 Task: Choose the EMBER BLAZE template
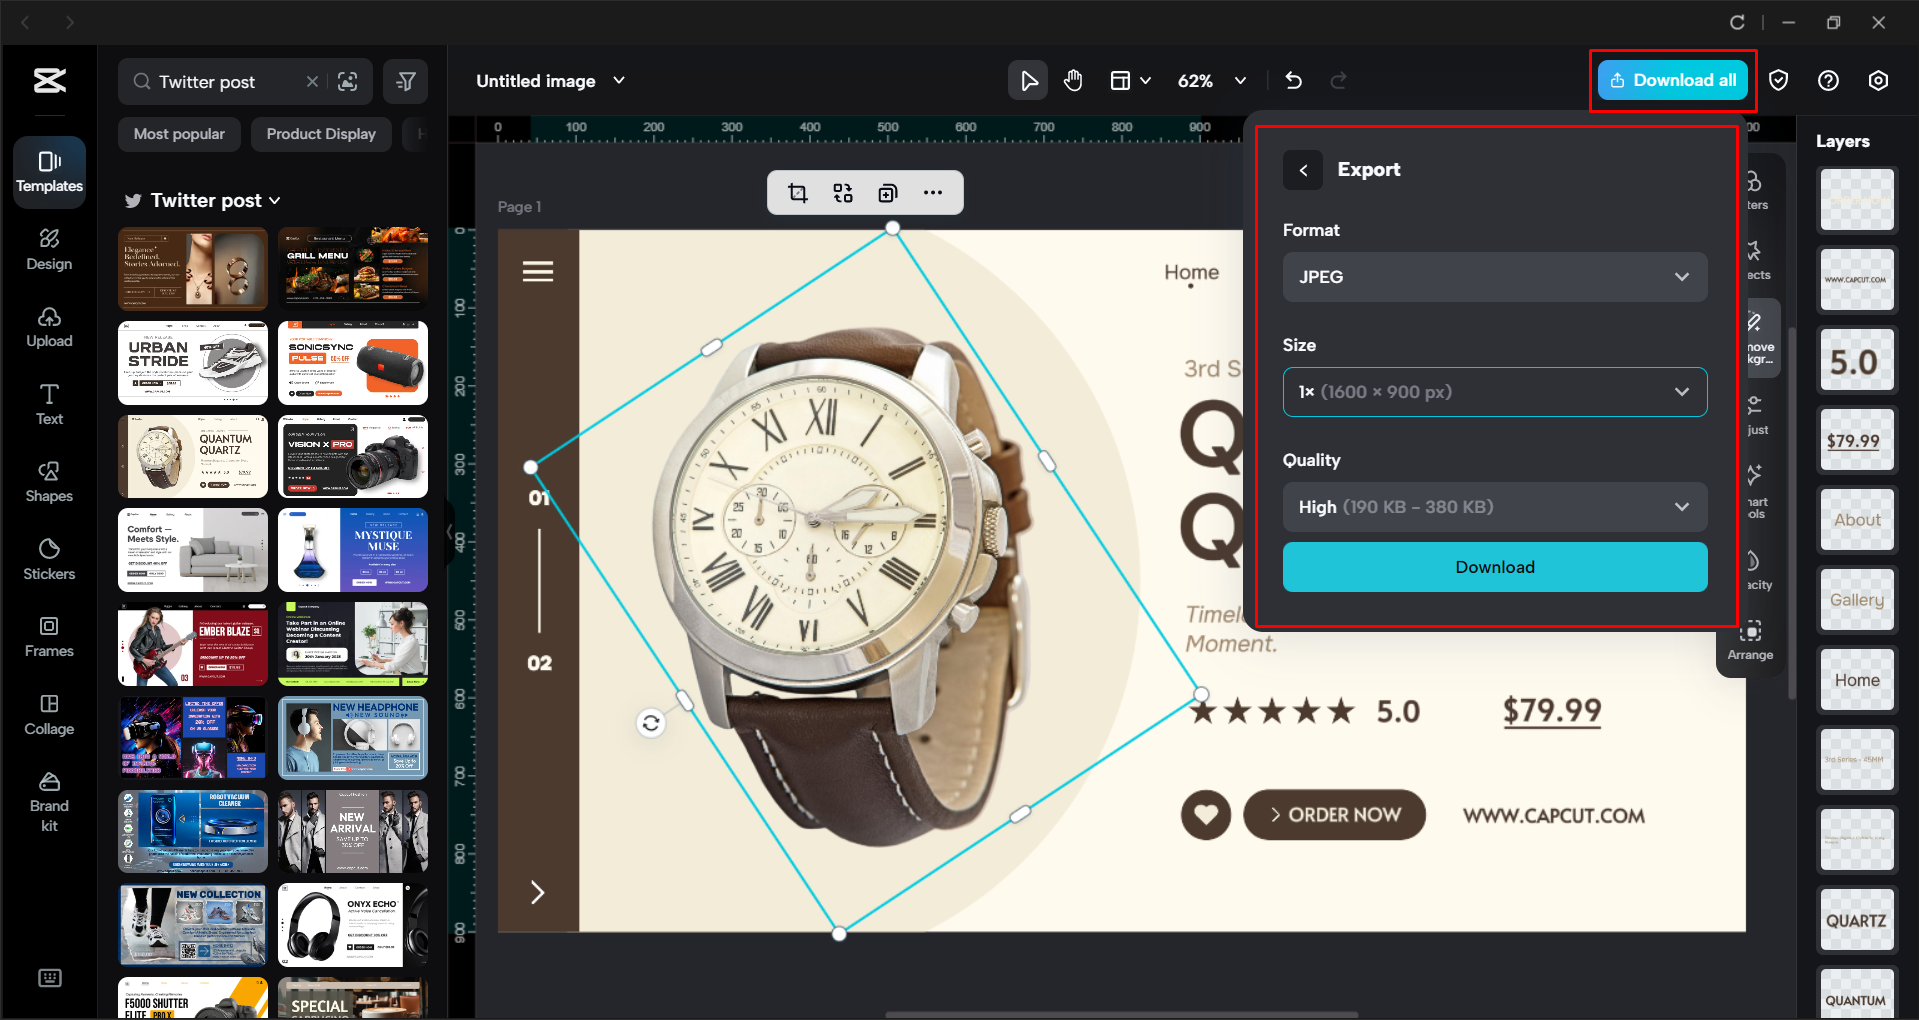coord(193,644)
